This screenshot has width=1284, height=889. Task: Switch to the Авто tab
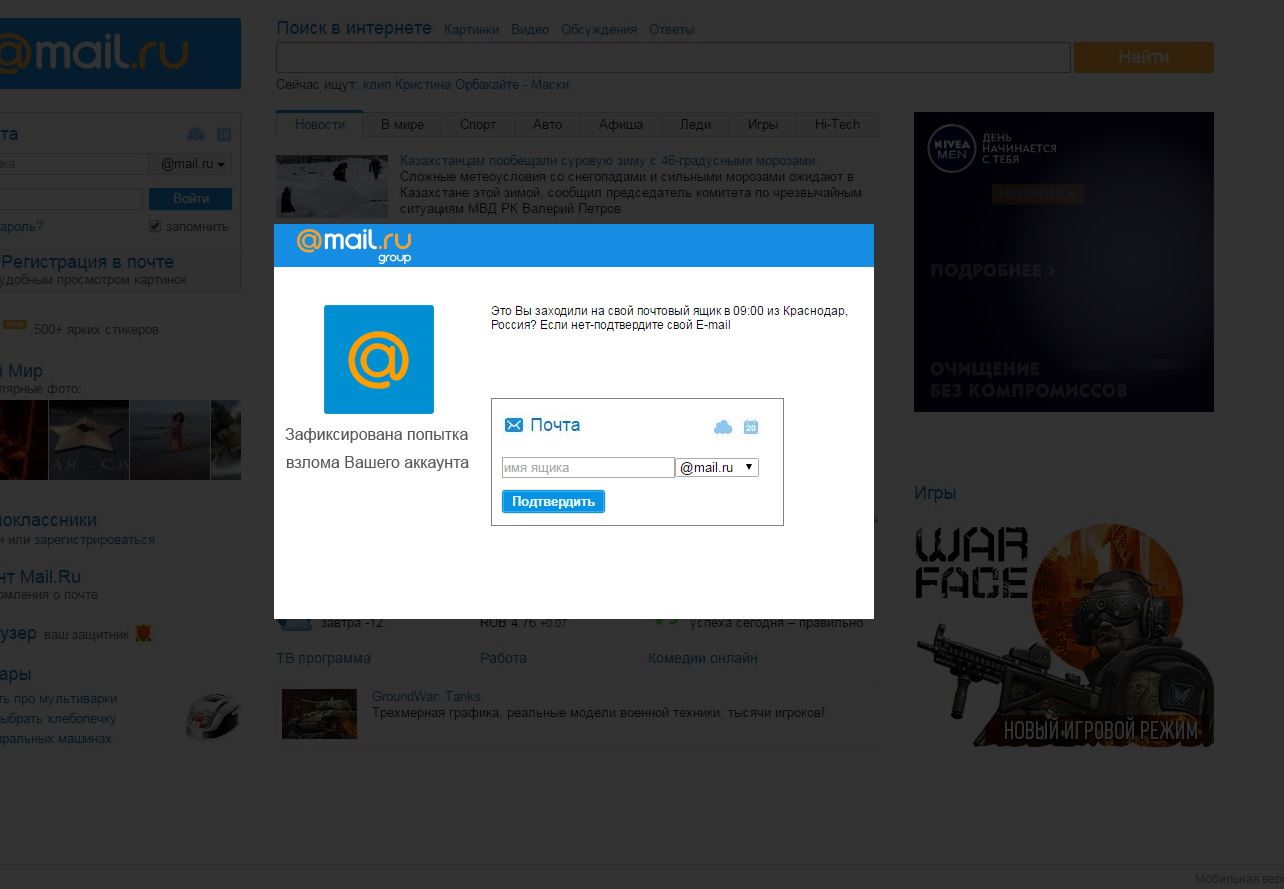pos(547,124)
